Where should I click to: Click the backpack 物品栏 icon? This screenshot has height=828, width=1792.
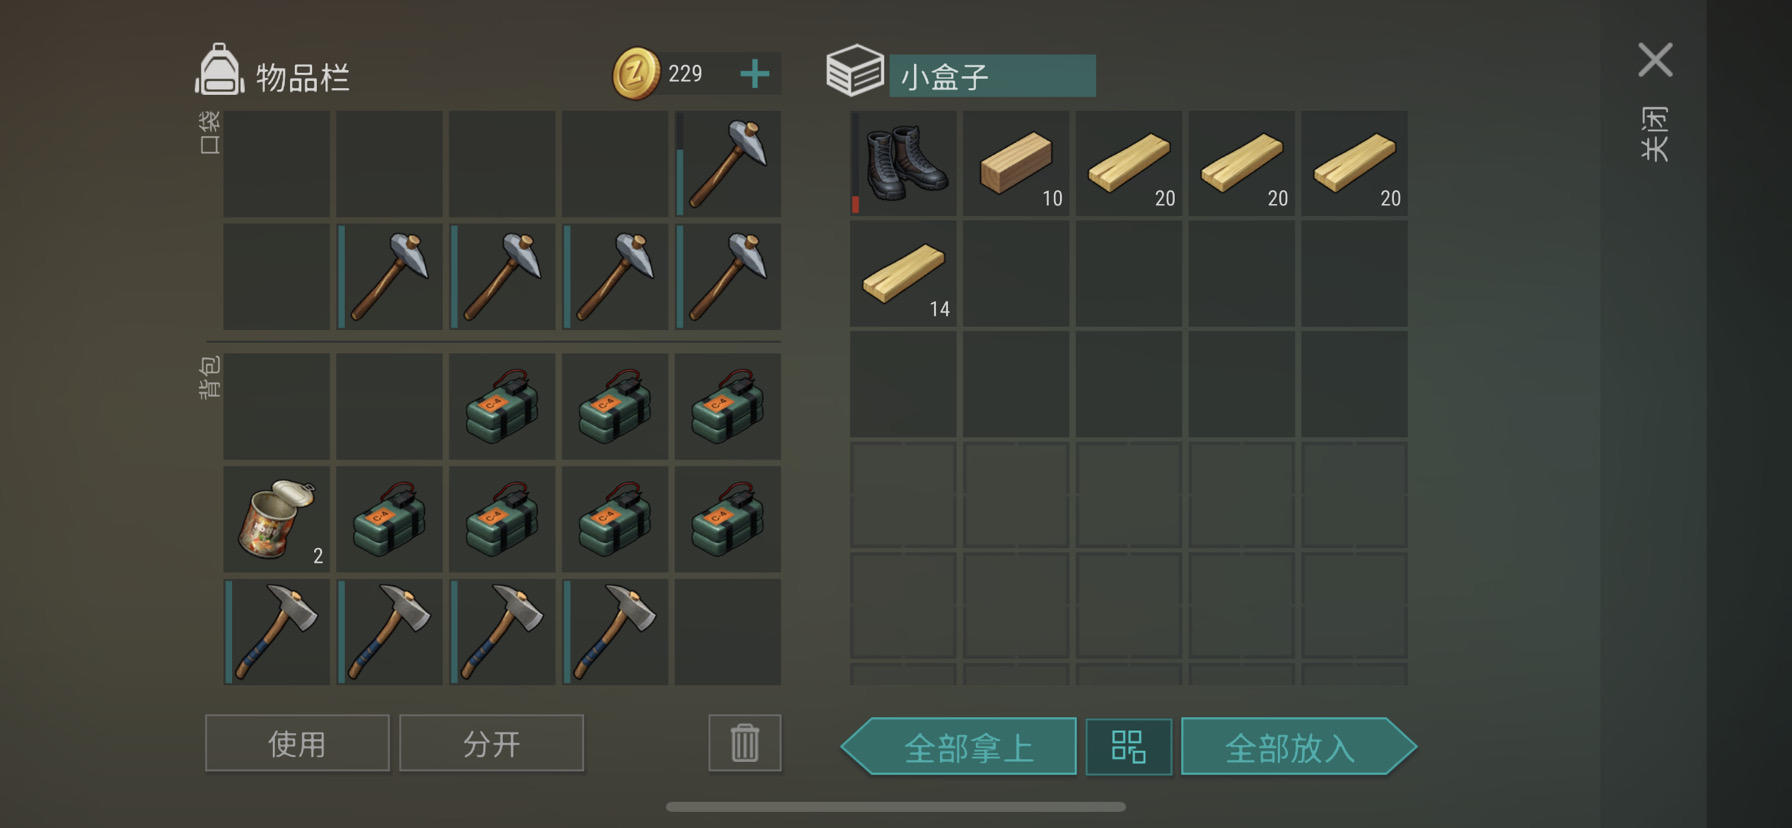[x=219, y=70]
